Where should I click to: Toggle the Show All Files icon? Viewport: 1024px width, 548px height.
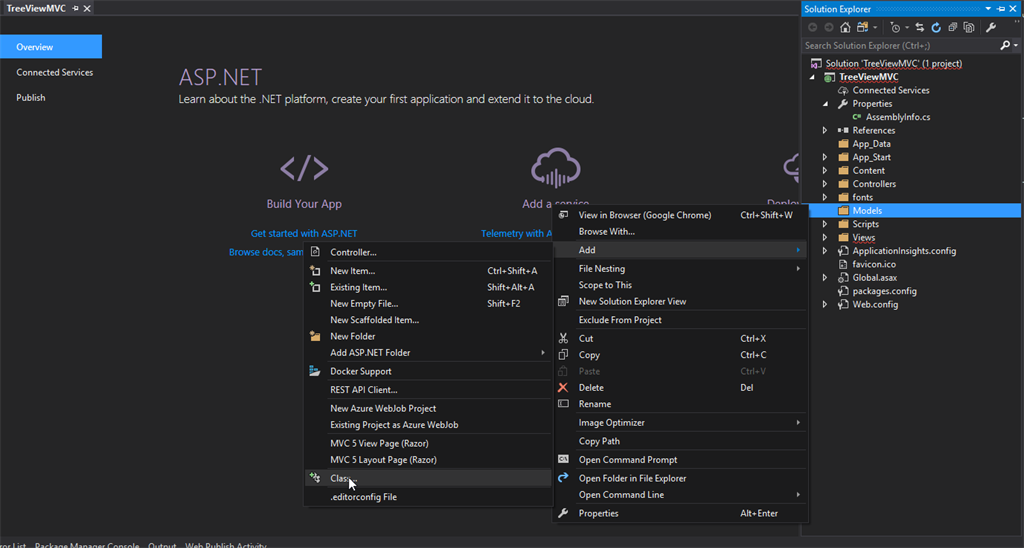click(x=969, y=27)
